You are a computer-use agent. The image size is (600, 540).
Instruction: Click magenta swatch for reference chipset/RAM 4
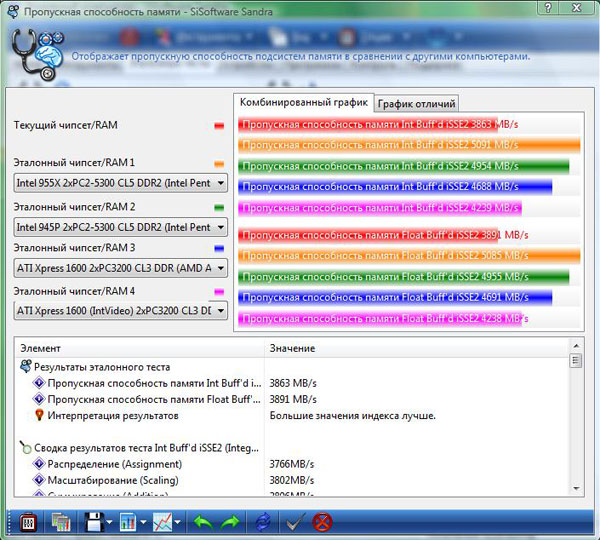[219, 292]
